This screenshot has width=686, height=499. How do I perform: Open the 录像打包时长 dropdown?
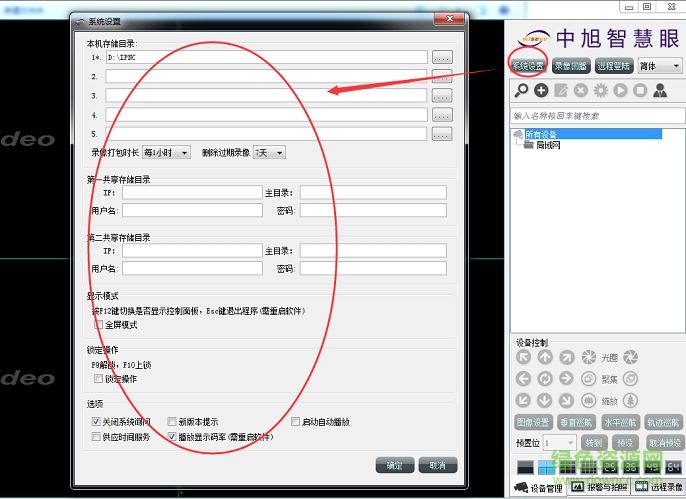pos(167,152)
